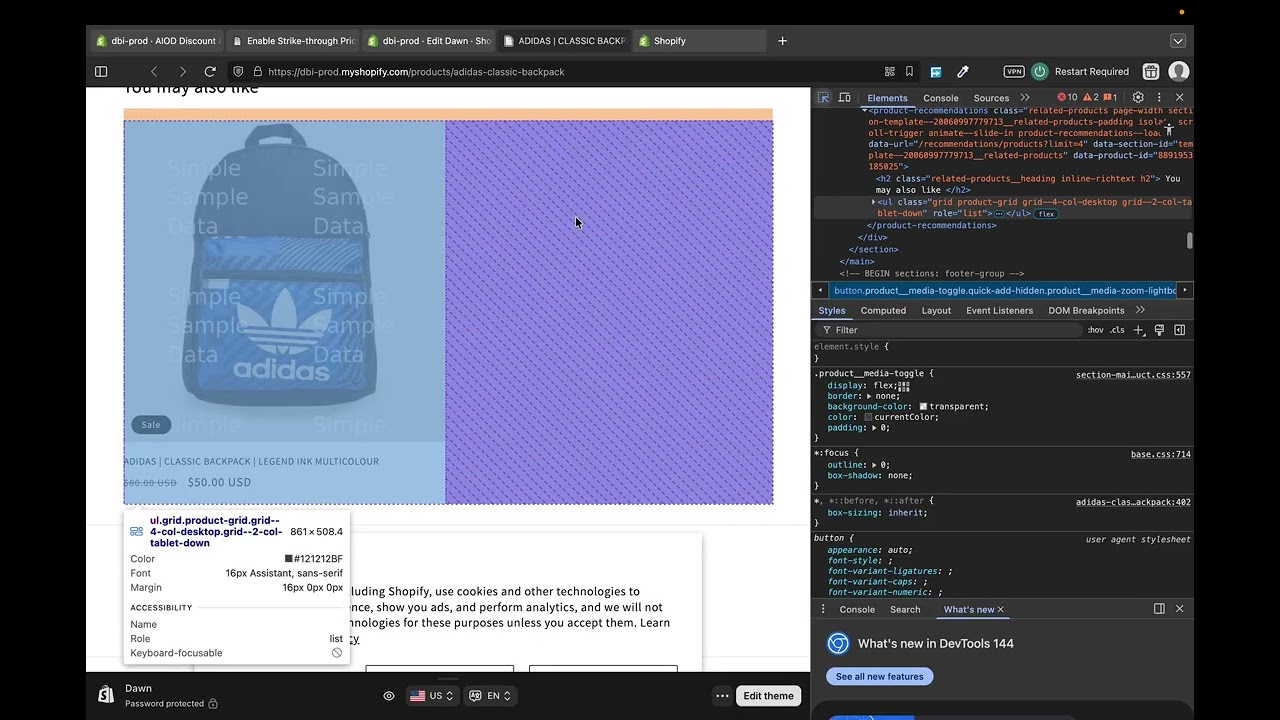Open a new browser tab with plus
The height and width of the screenshot is (720, 1280).
click(782, 41)
